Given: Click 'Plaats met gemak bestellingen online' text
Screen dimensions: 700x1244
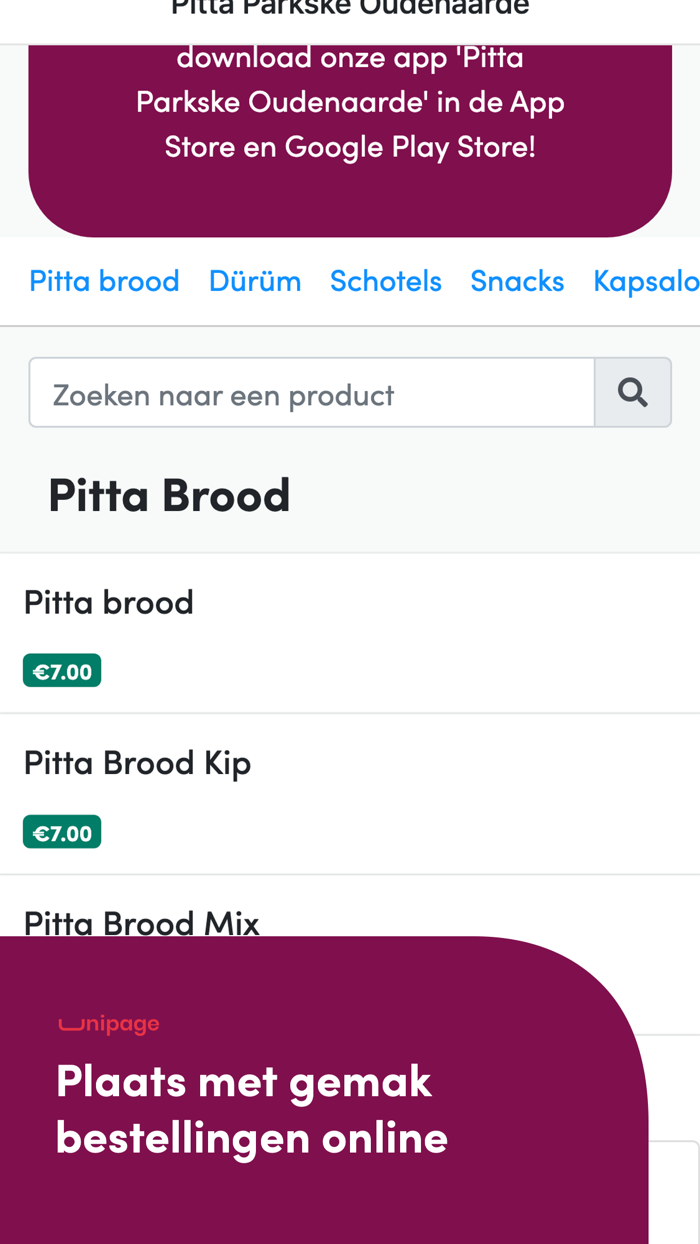Looking at the screenshot, I should tap(252, 1107).
